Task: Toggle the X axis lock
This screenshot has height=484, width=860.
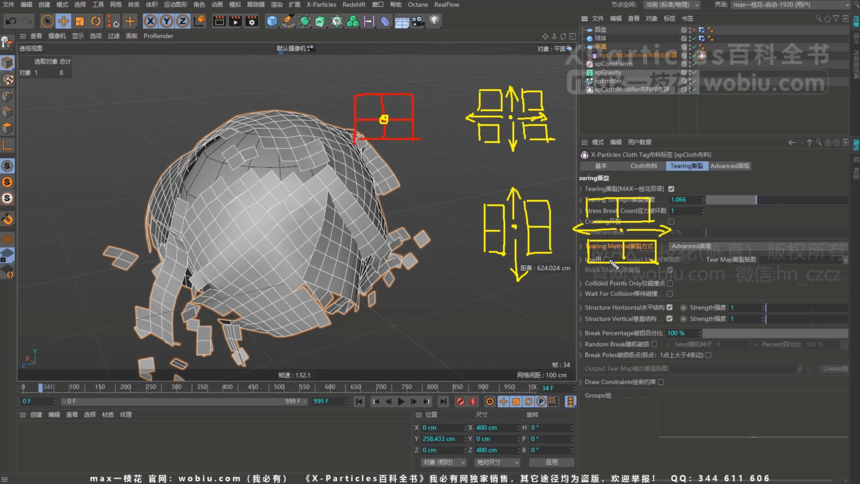Action: pos(150,21)
